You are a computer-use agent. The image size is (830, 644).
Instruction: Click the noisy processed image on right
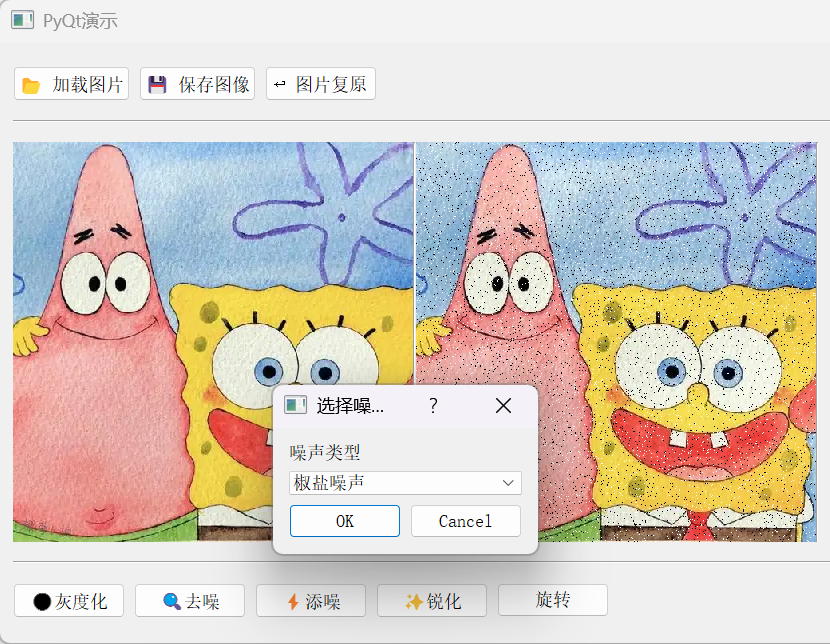[x=616, y=342]
